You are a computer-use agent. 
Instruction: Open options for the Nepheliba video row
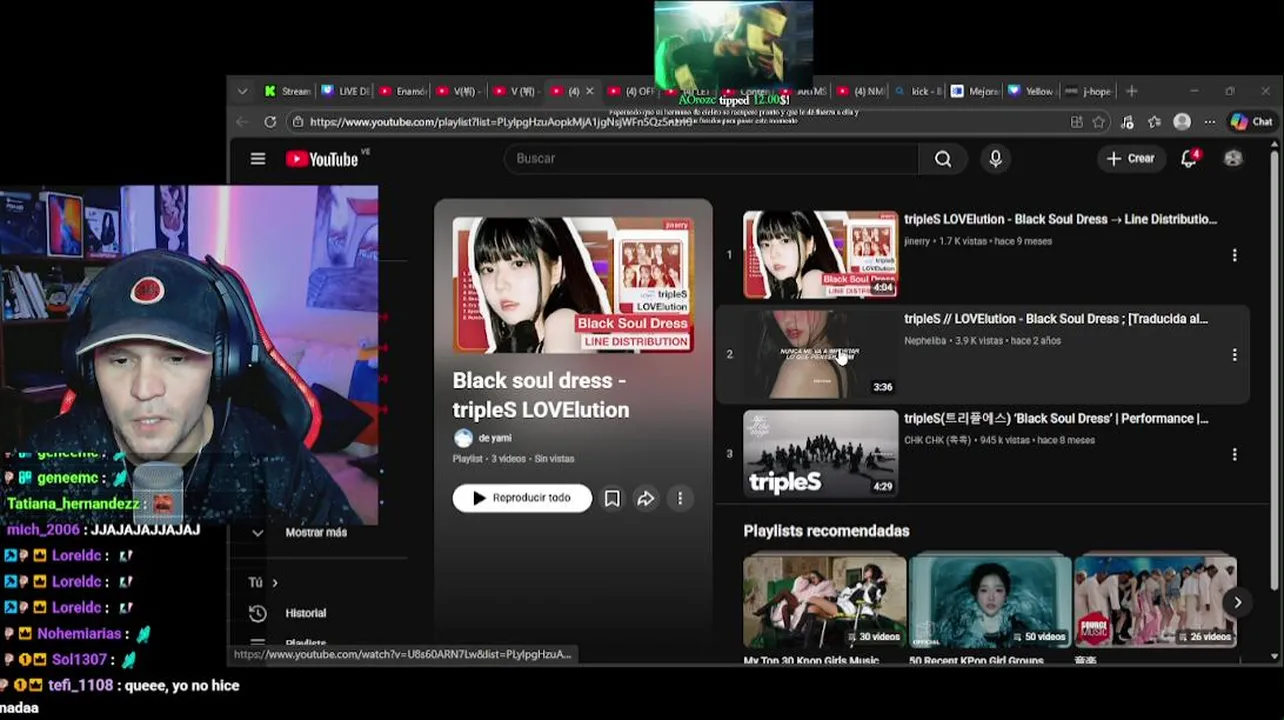1234,355
